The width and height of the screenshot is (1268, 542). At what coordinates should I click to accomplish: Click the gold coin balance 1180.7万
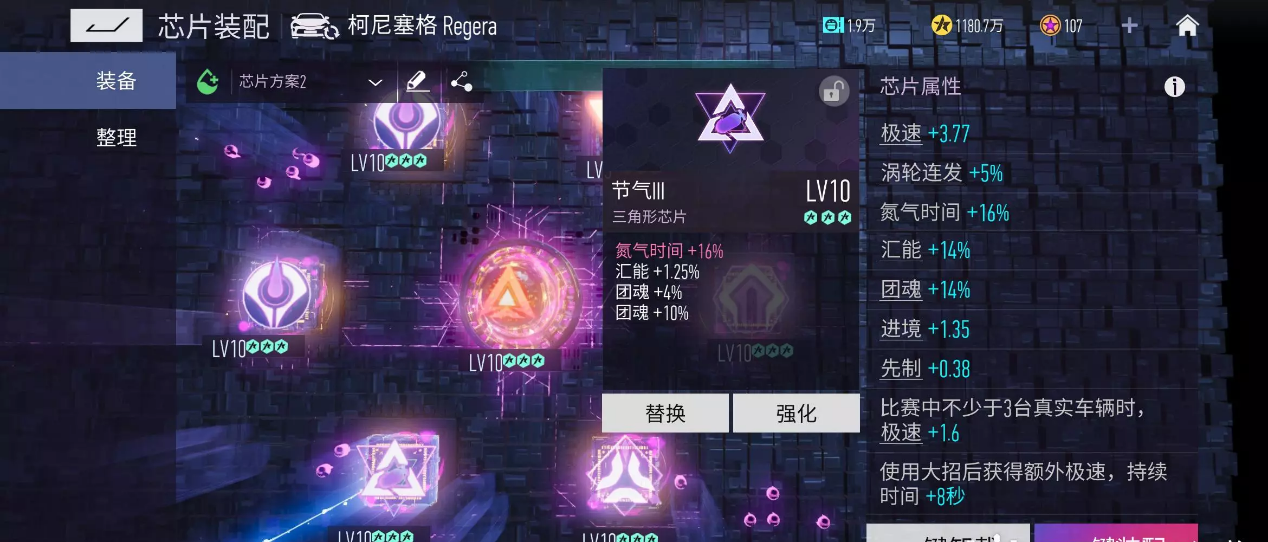(x=966, y=26)
